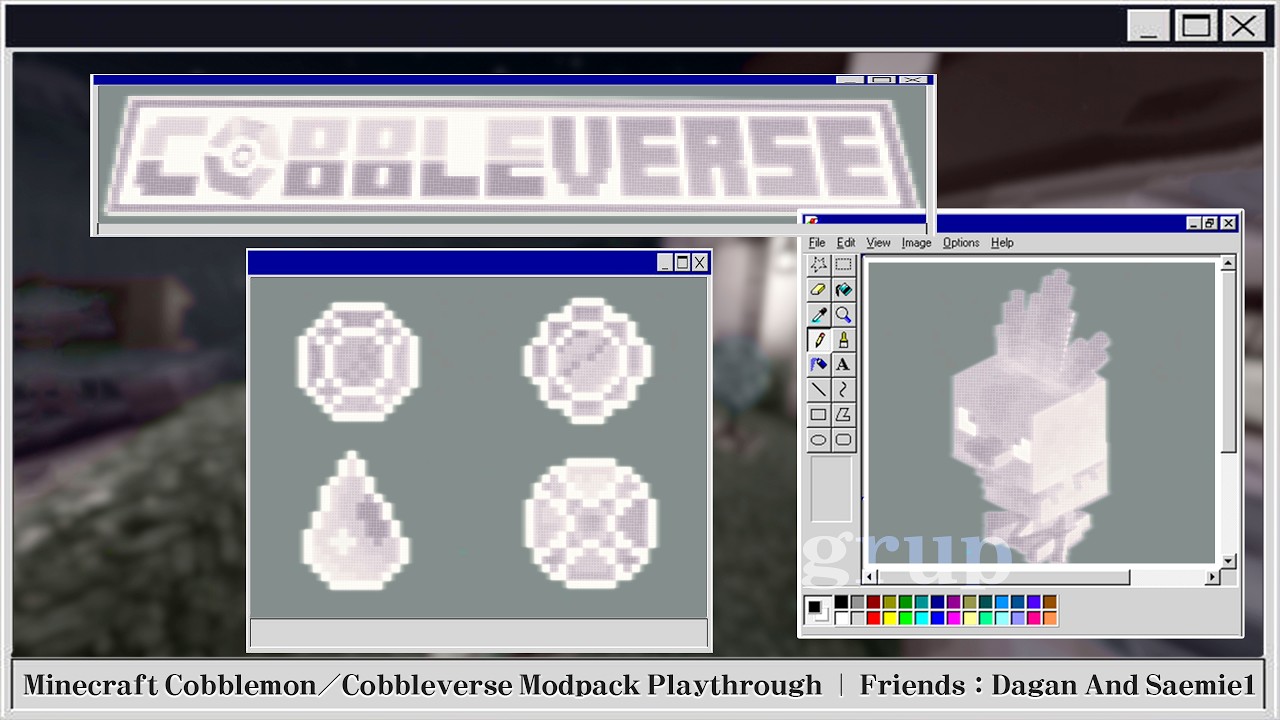Pick the orange color swatch
Image resolution: width=1280 pixels, height=720 pixels.
[x=1050, y=618]
